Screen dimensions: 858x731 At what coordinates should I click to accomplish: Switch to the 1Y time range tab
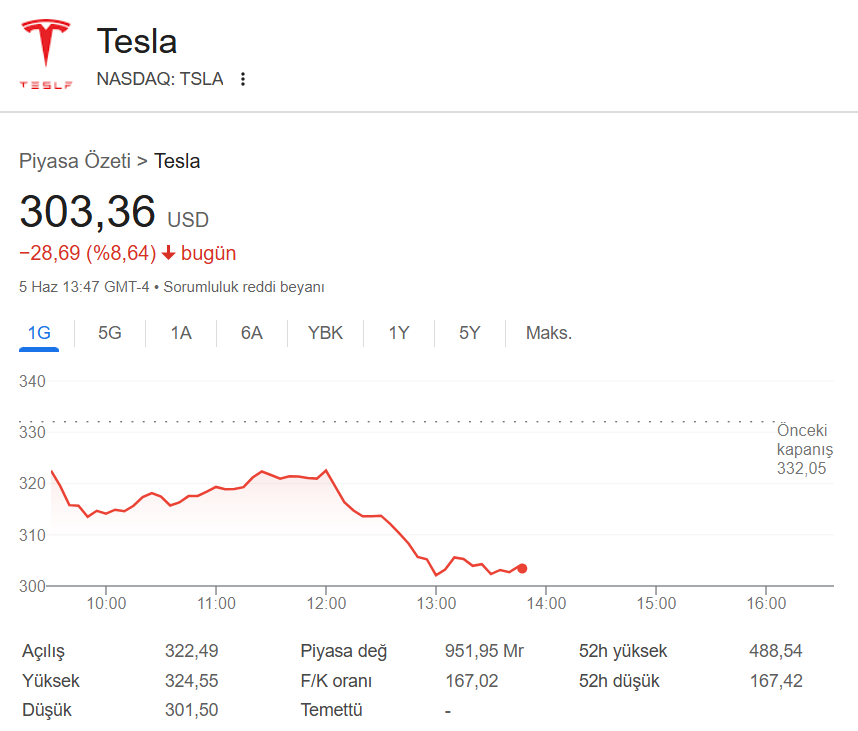399,333
